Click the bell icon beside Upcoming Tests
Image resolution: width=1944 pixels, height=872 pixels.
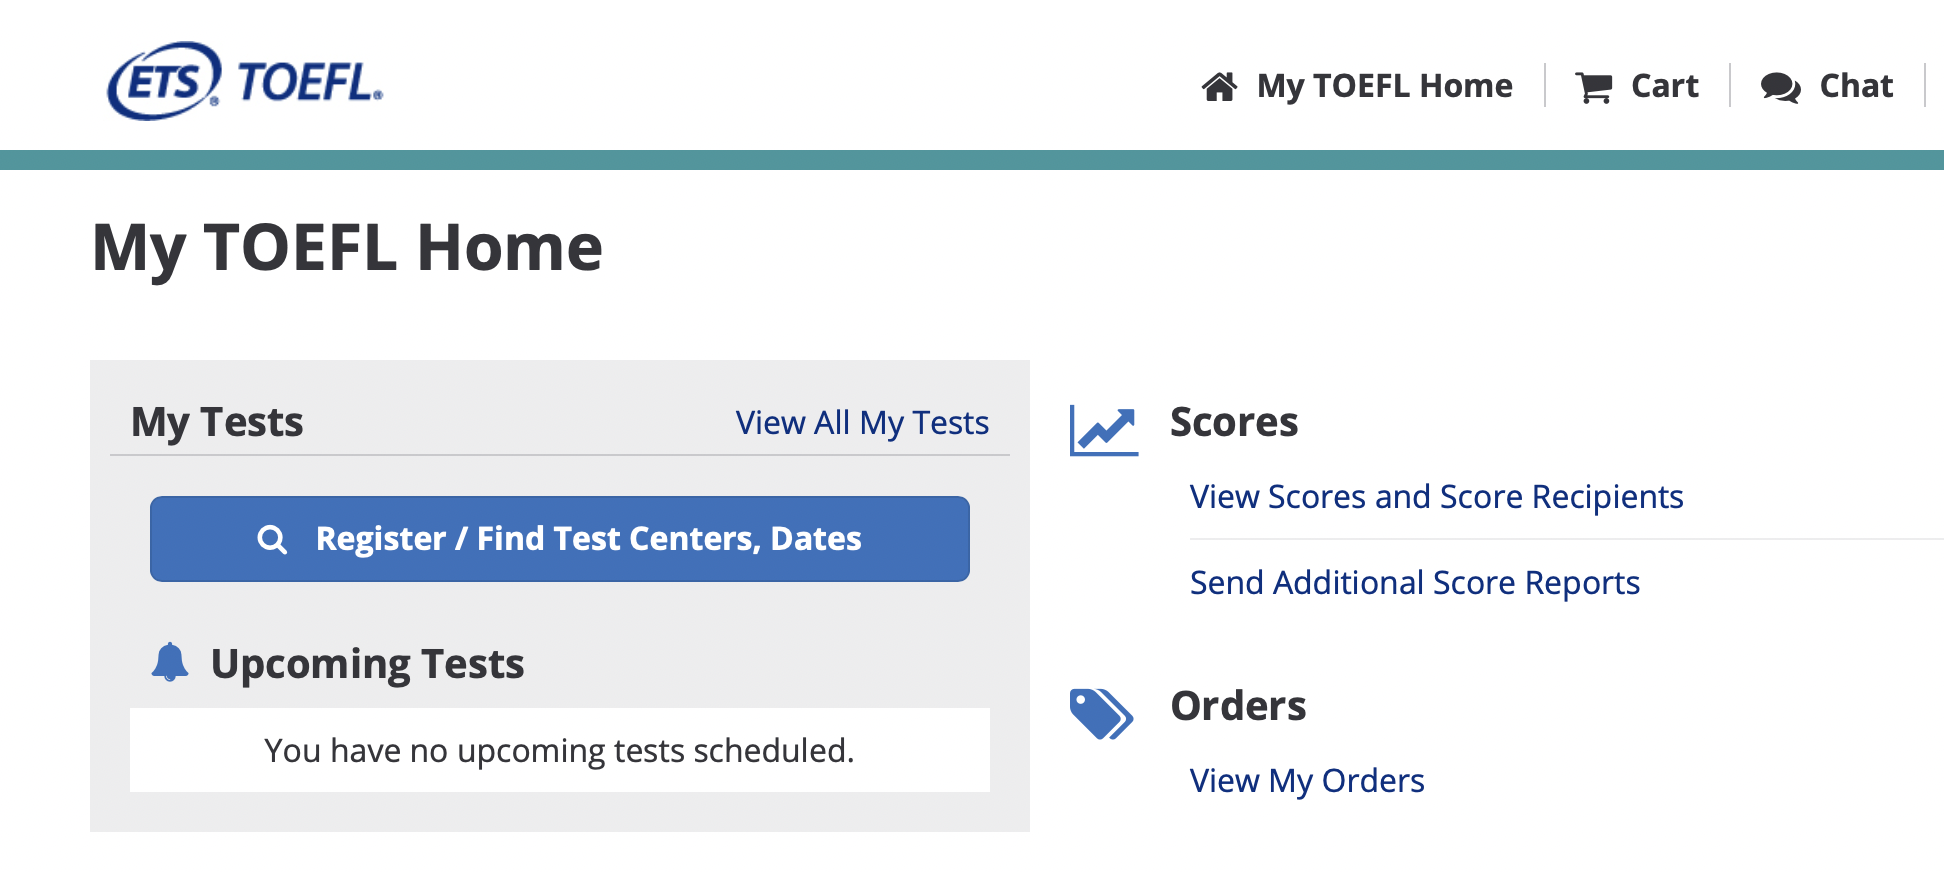pyautogui.click(x=170, y=663)
